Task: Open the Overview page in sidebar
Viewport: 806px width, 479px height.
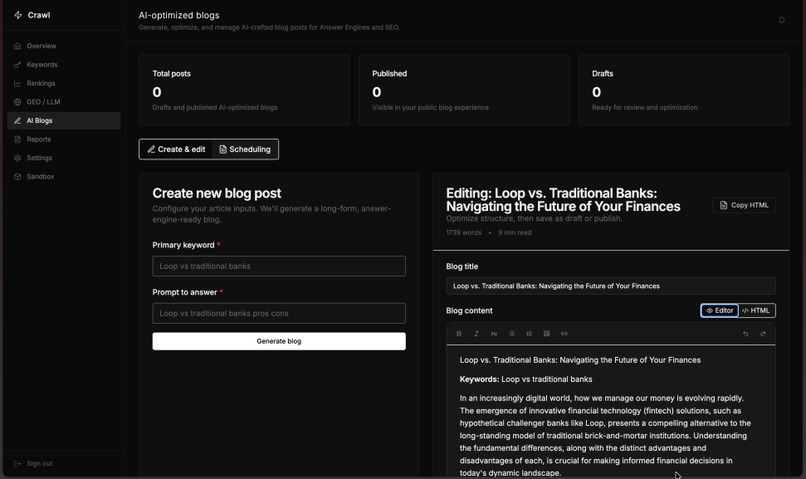Action: [64, 46]
